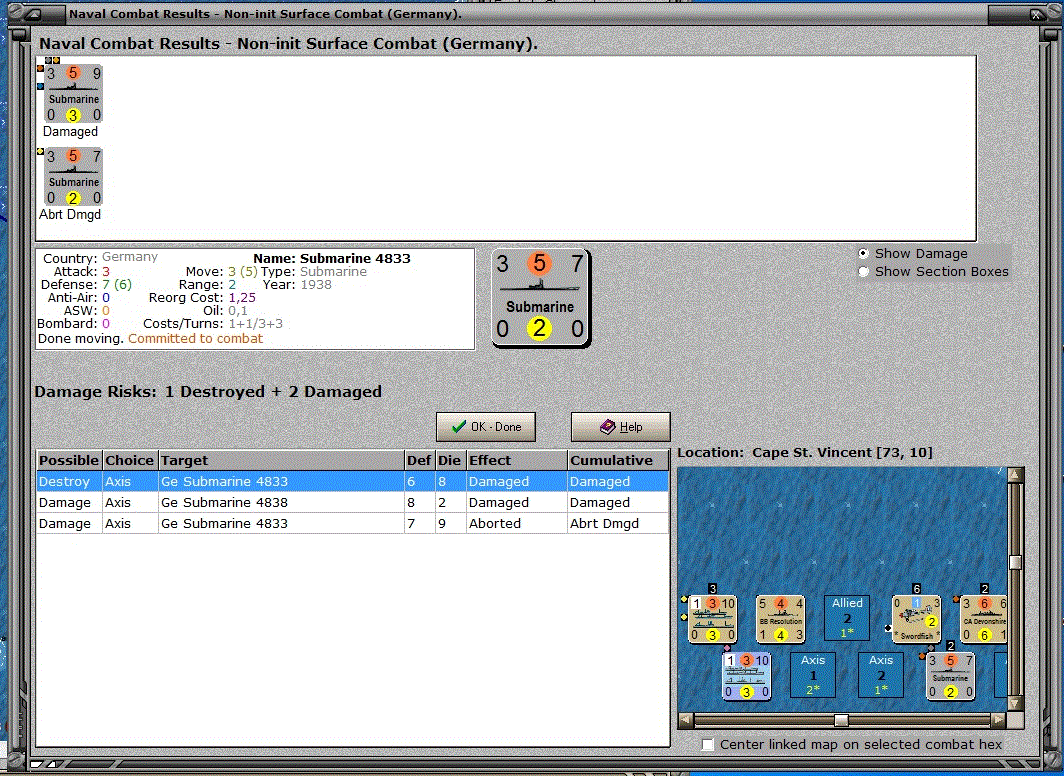Viewport: 1064px width, 776px height.
Task: Click map horizontal scrollbar right arrow
Action: (x=998, y=720)
